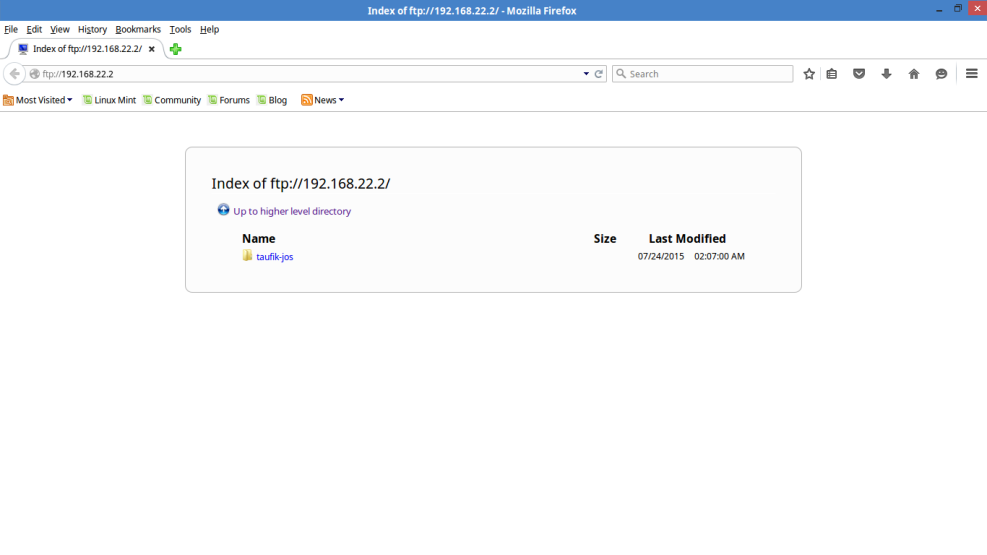Screen dimensions: 987x555
Task: Click the back arrow button
Action: 14,74
